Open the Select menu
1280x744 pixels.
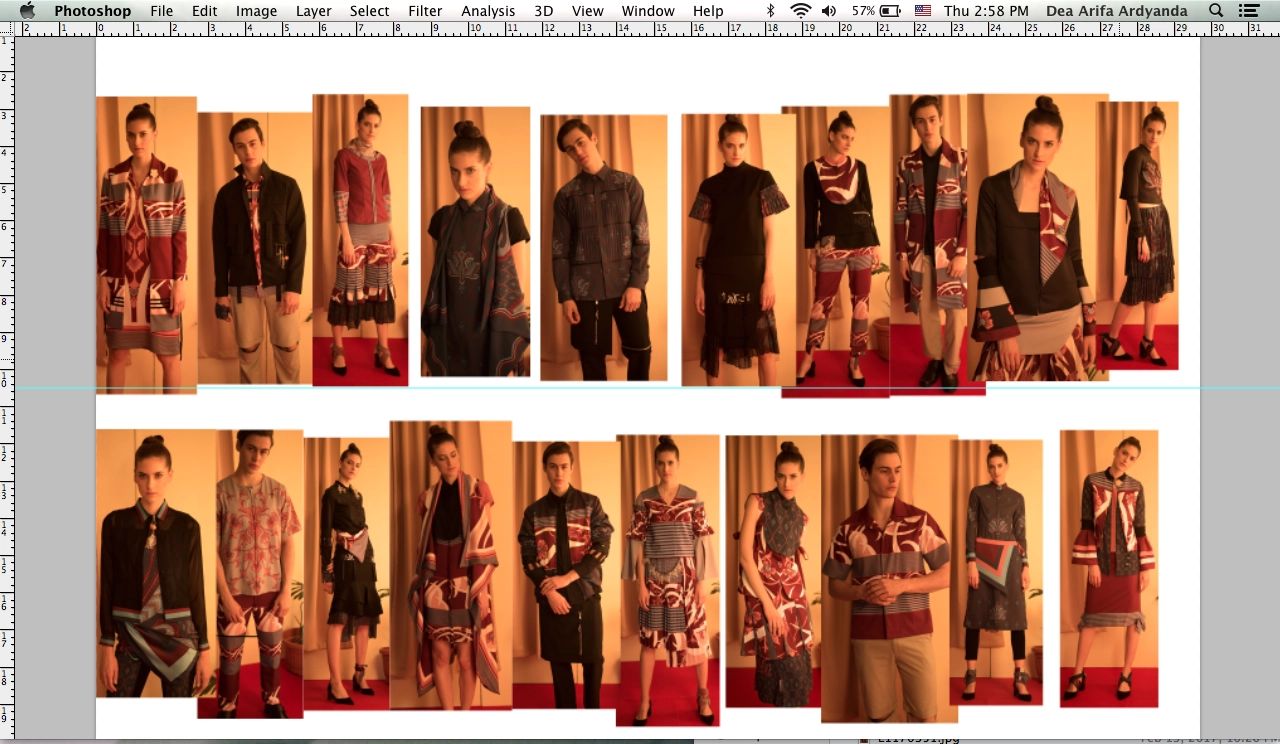(x=369, y=11)
